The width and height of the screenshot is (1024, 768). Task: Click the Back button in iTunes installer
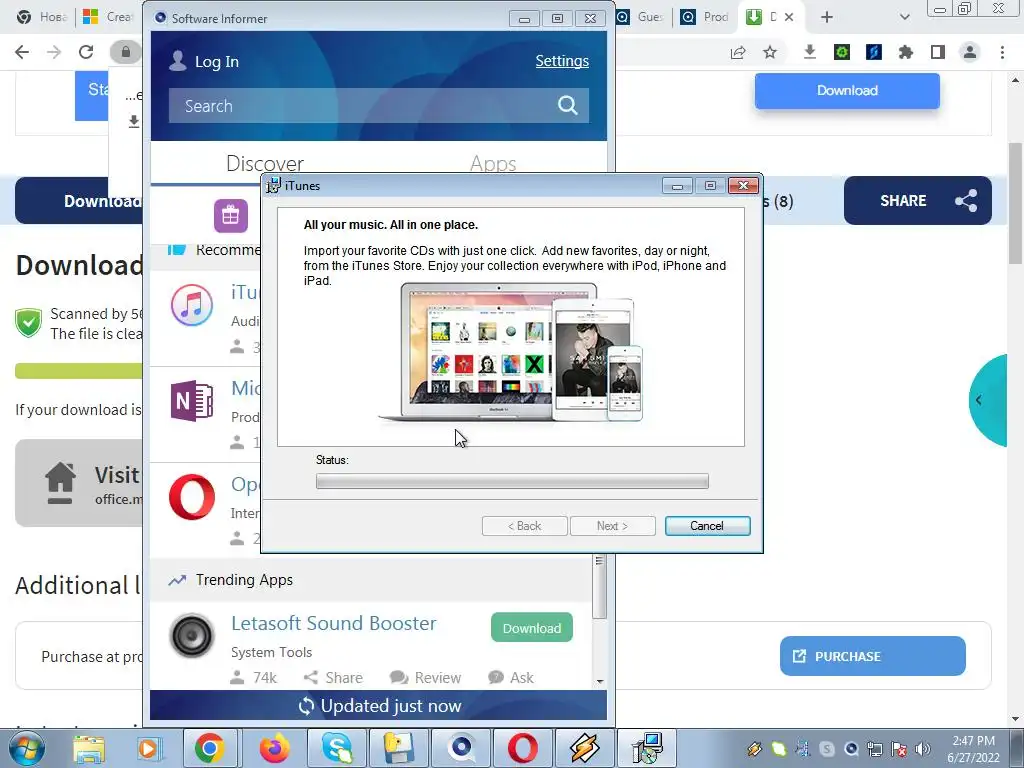(524, 526)
